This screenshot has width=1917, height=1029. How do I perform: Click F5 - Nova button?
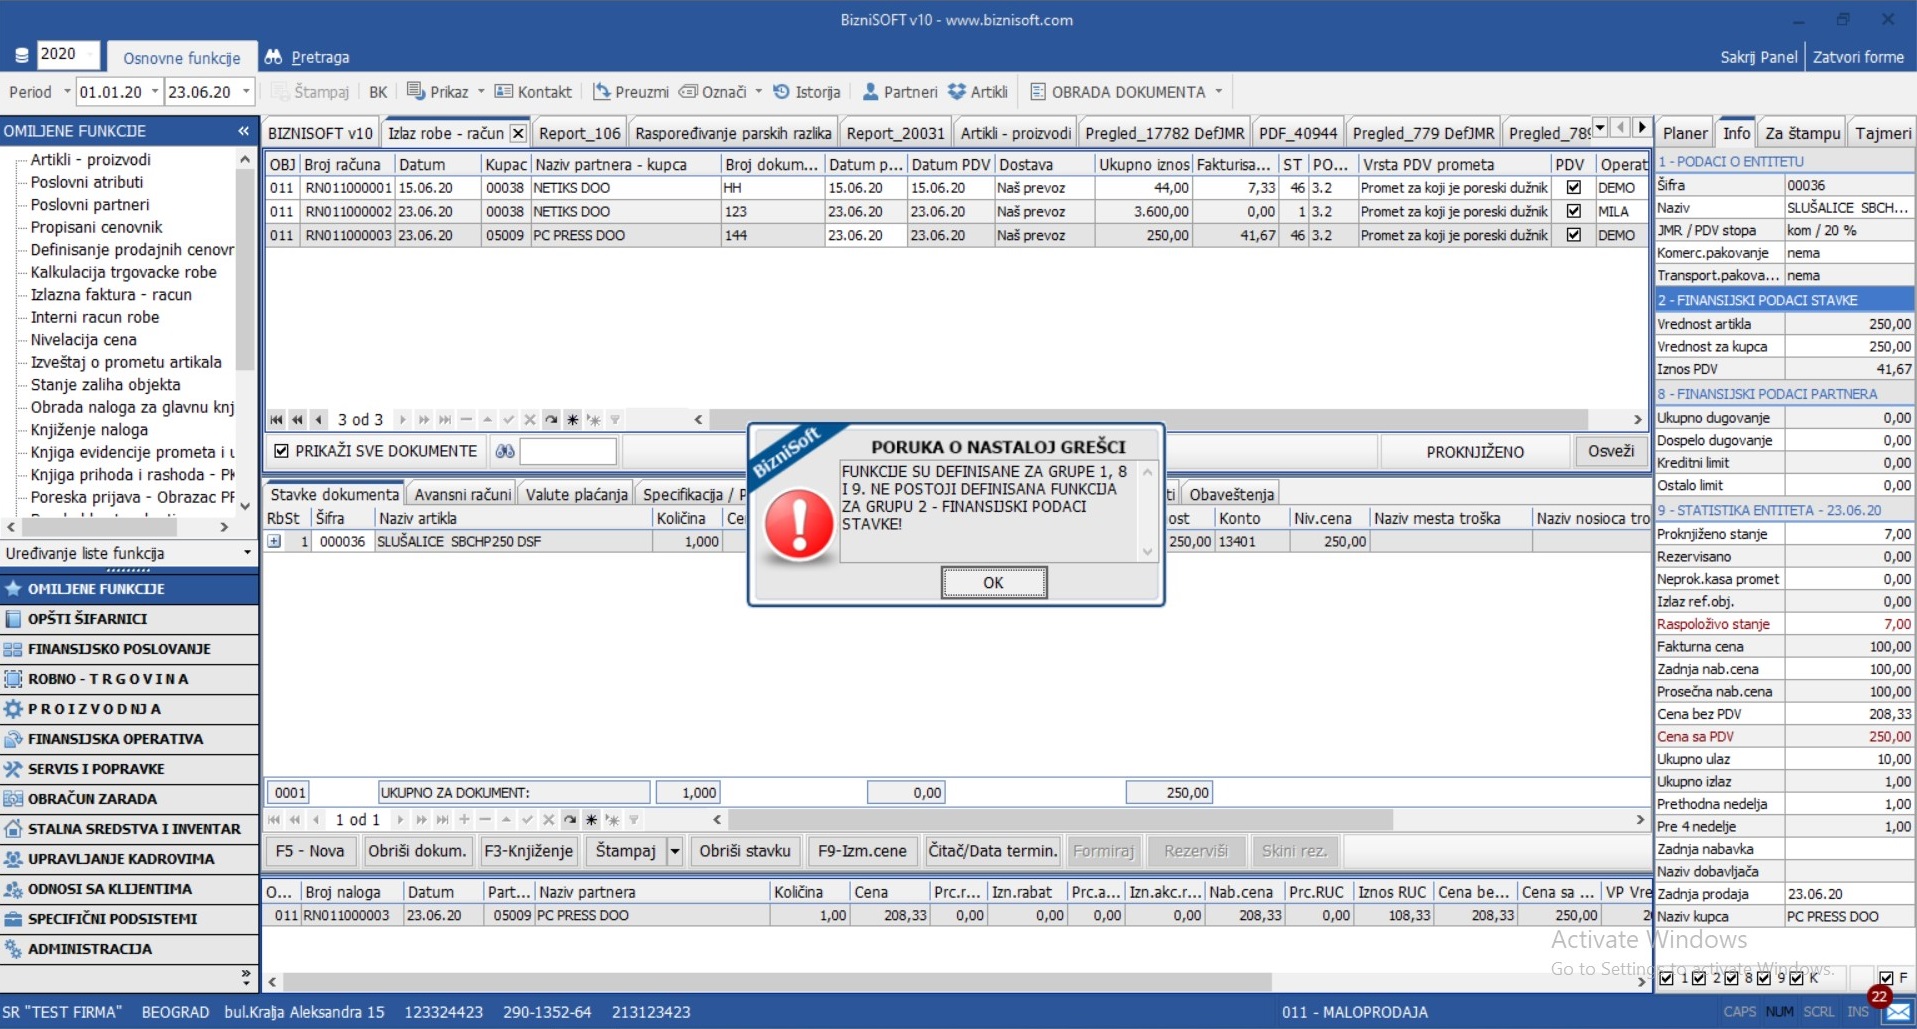coord(310,851)
